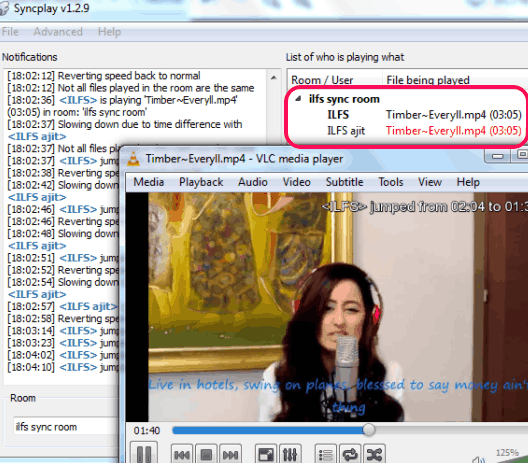The height and width of the screenshot is (463, 528).
Task: Click VLC seek slider handle
Action: [369, 430]
